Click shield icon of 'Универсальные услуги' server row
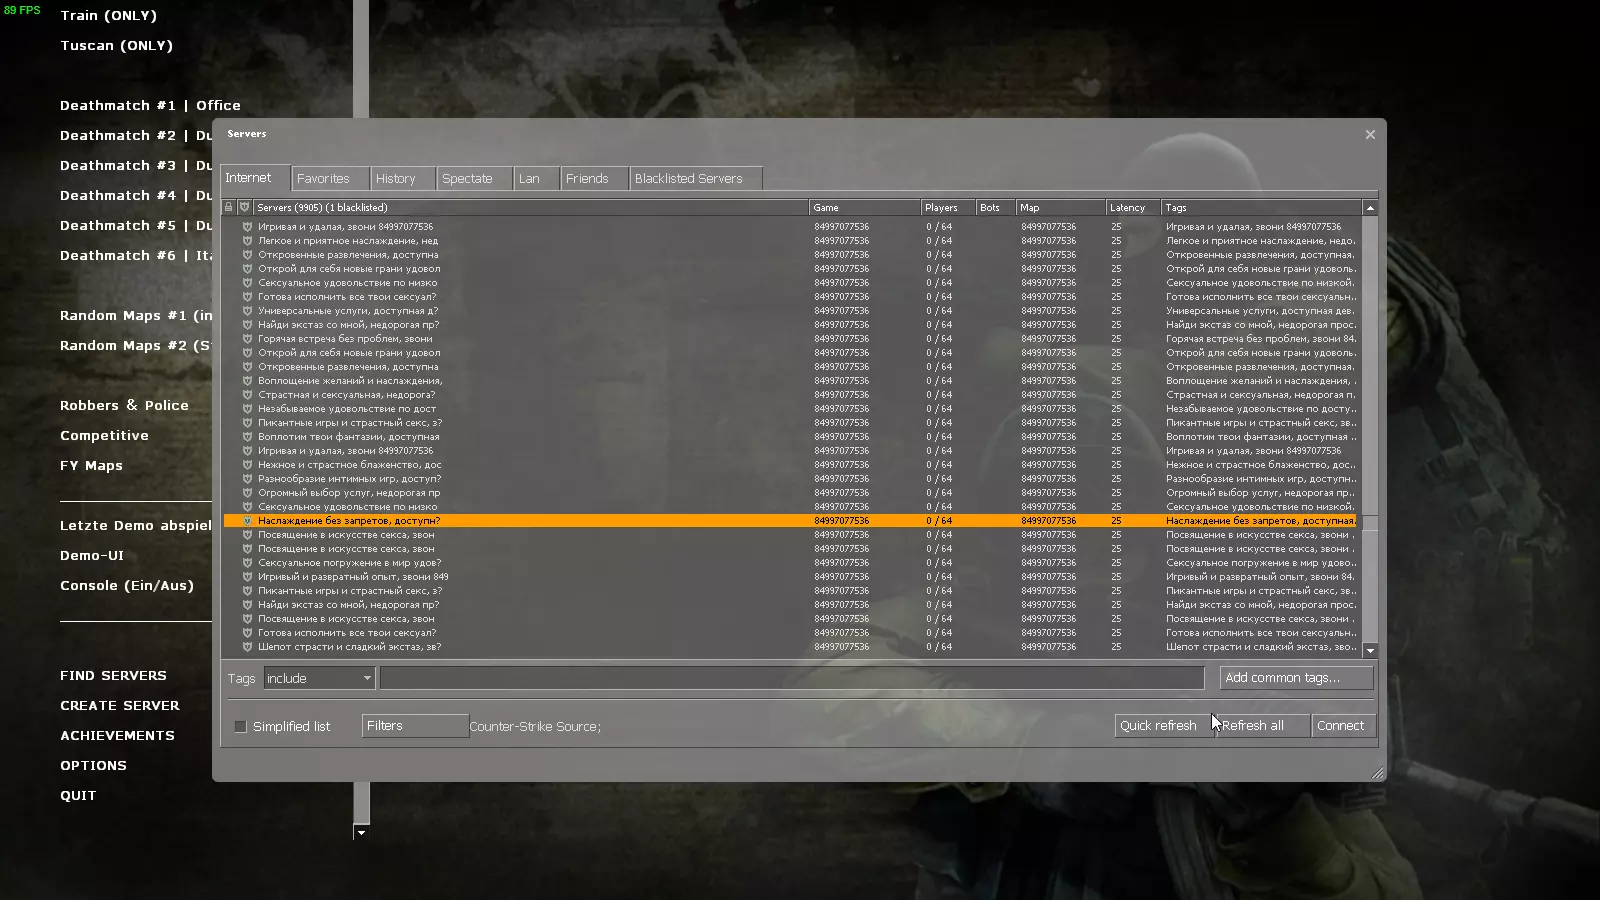Image resolution: width=1600 pixels, height=900 pixels. tap(247, 311)
